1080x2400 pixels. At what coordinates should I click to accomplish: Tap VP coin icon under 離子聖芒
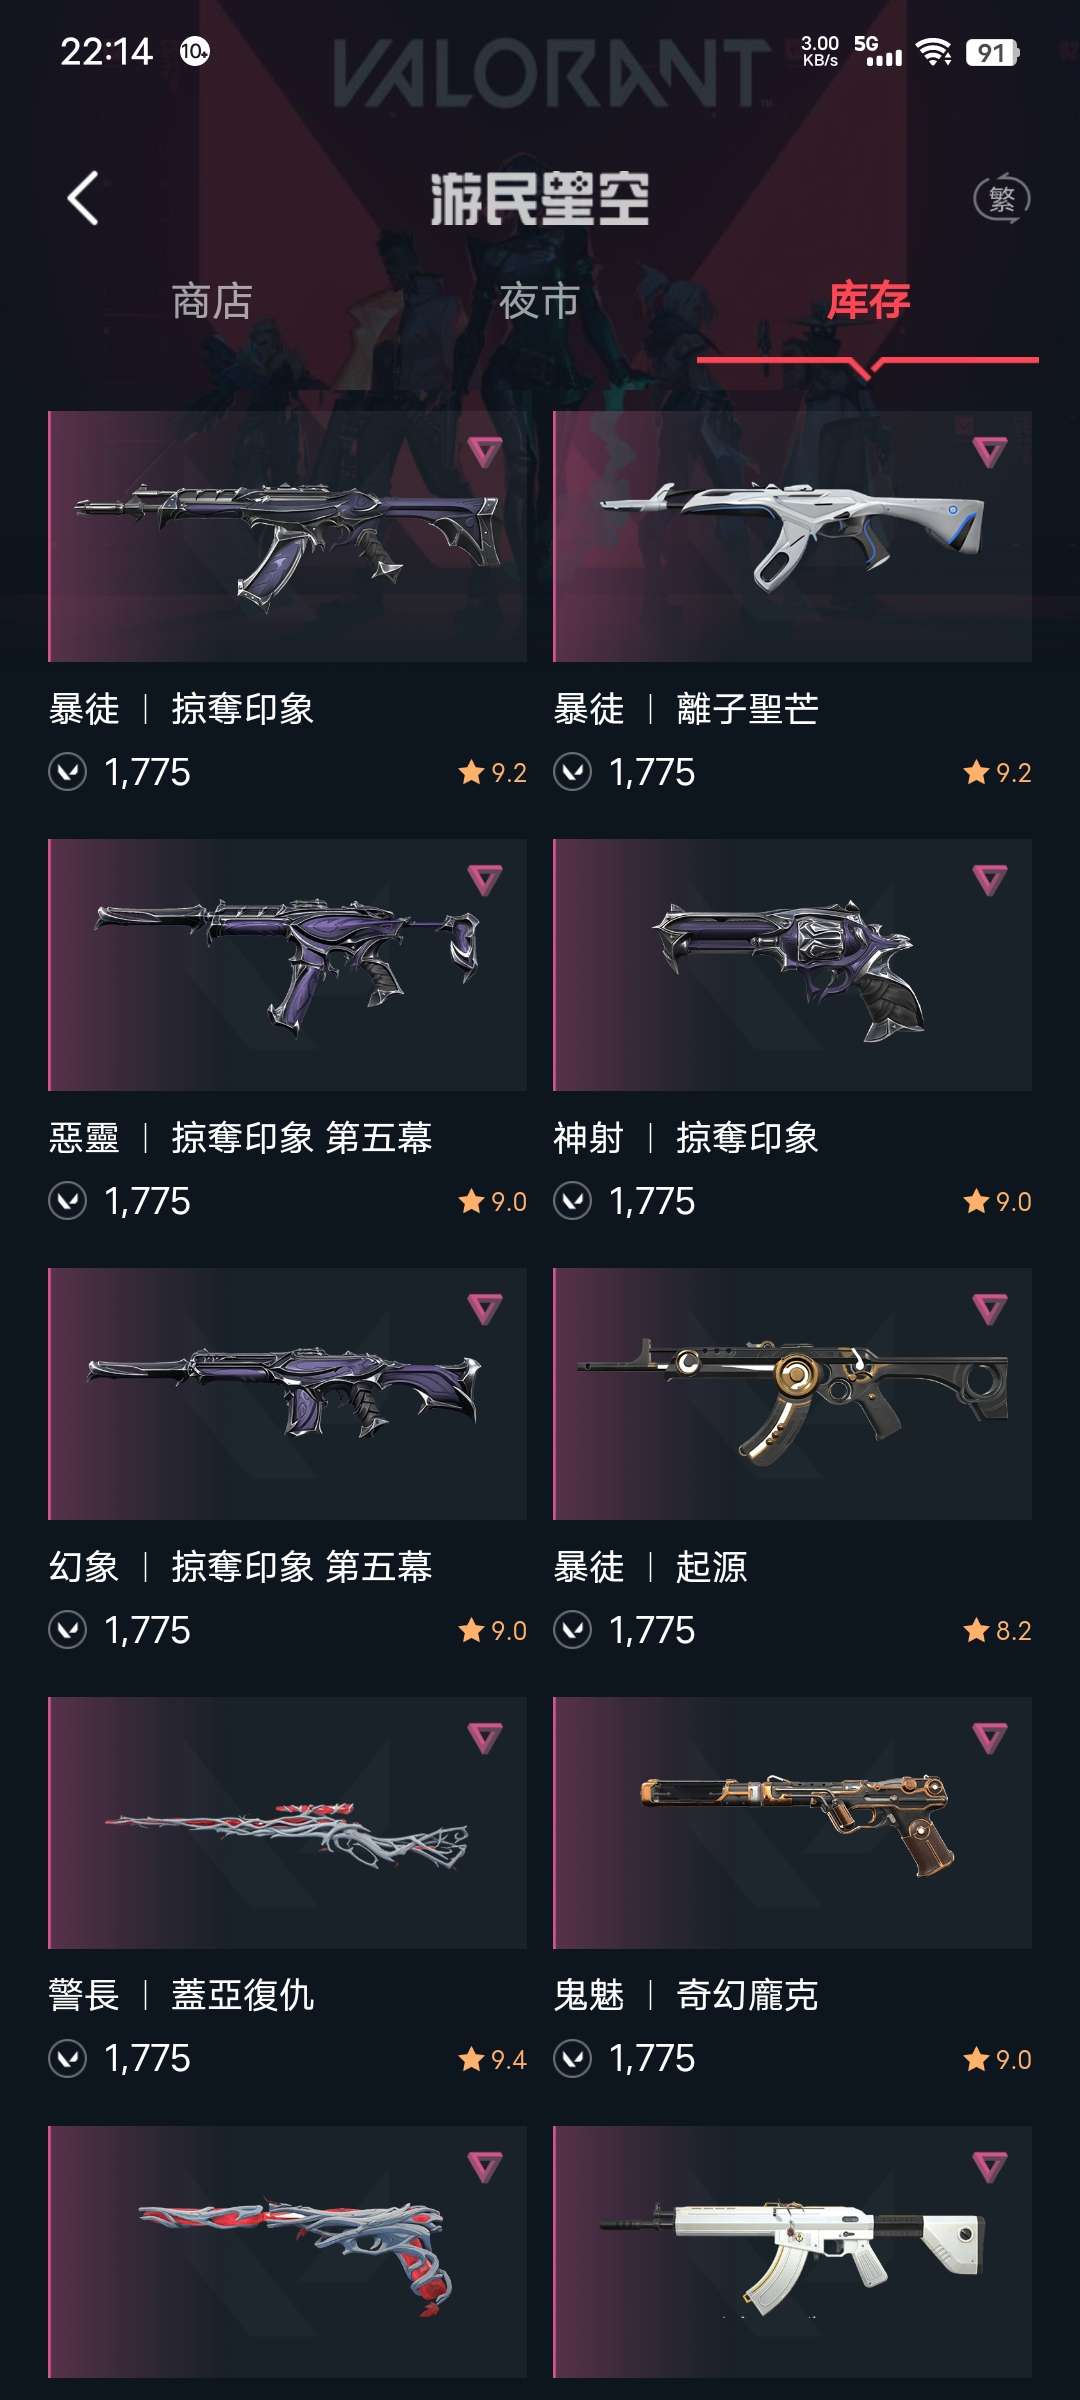tap(573, 772)
